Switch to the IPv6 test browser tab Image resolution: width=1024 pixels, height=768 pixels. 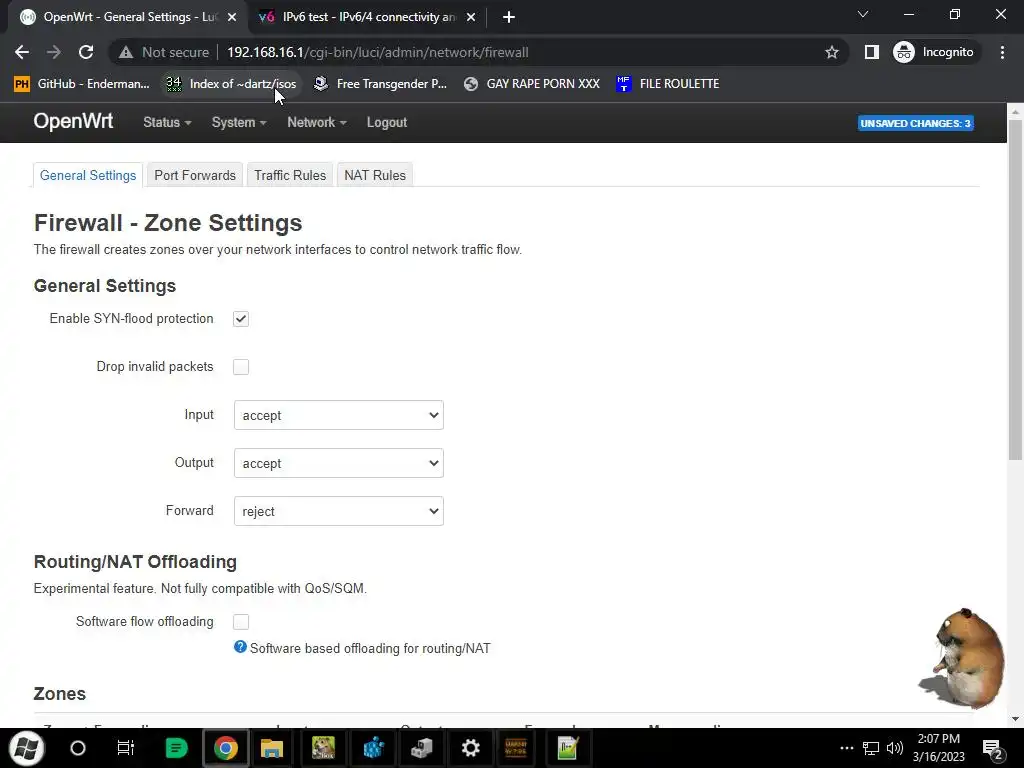click(x=366, y=17)
